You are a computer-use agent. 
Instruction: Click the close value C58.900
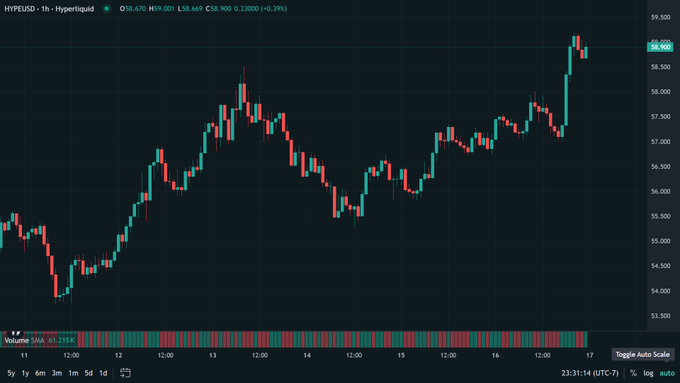[x=219, y=9]
